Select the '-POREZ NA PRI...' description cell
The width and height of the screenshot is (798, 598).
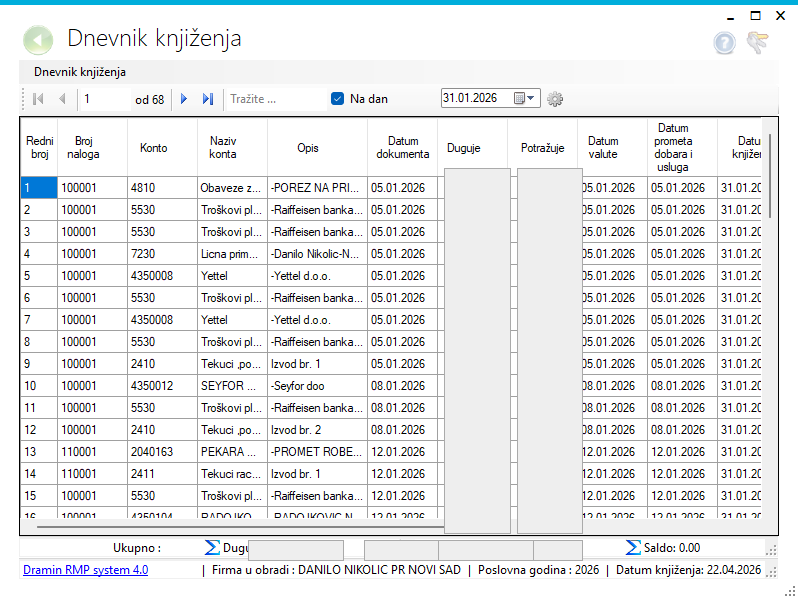(x=317, y=188)
